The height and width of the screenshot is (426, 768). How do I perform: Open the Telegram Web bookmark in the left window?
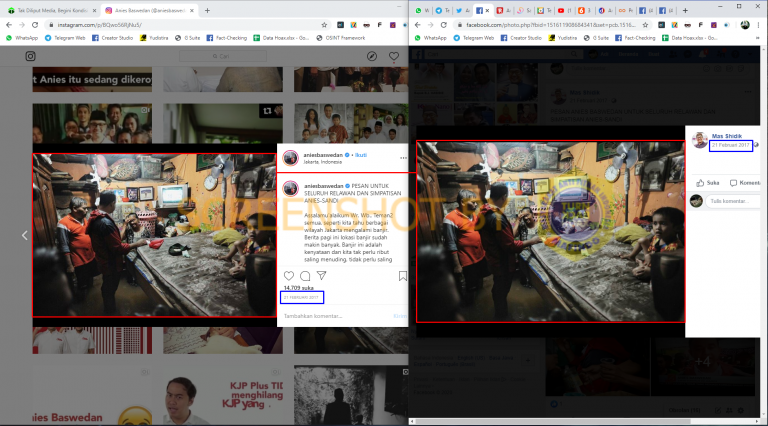click(x=65, y=38)
